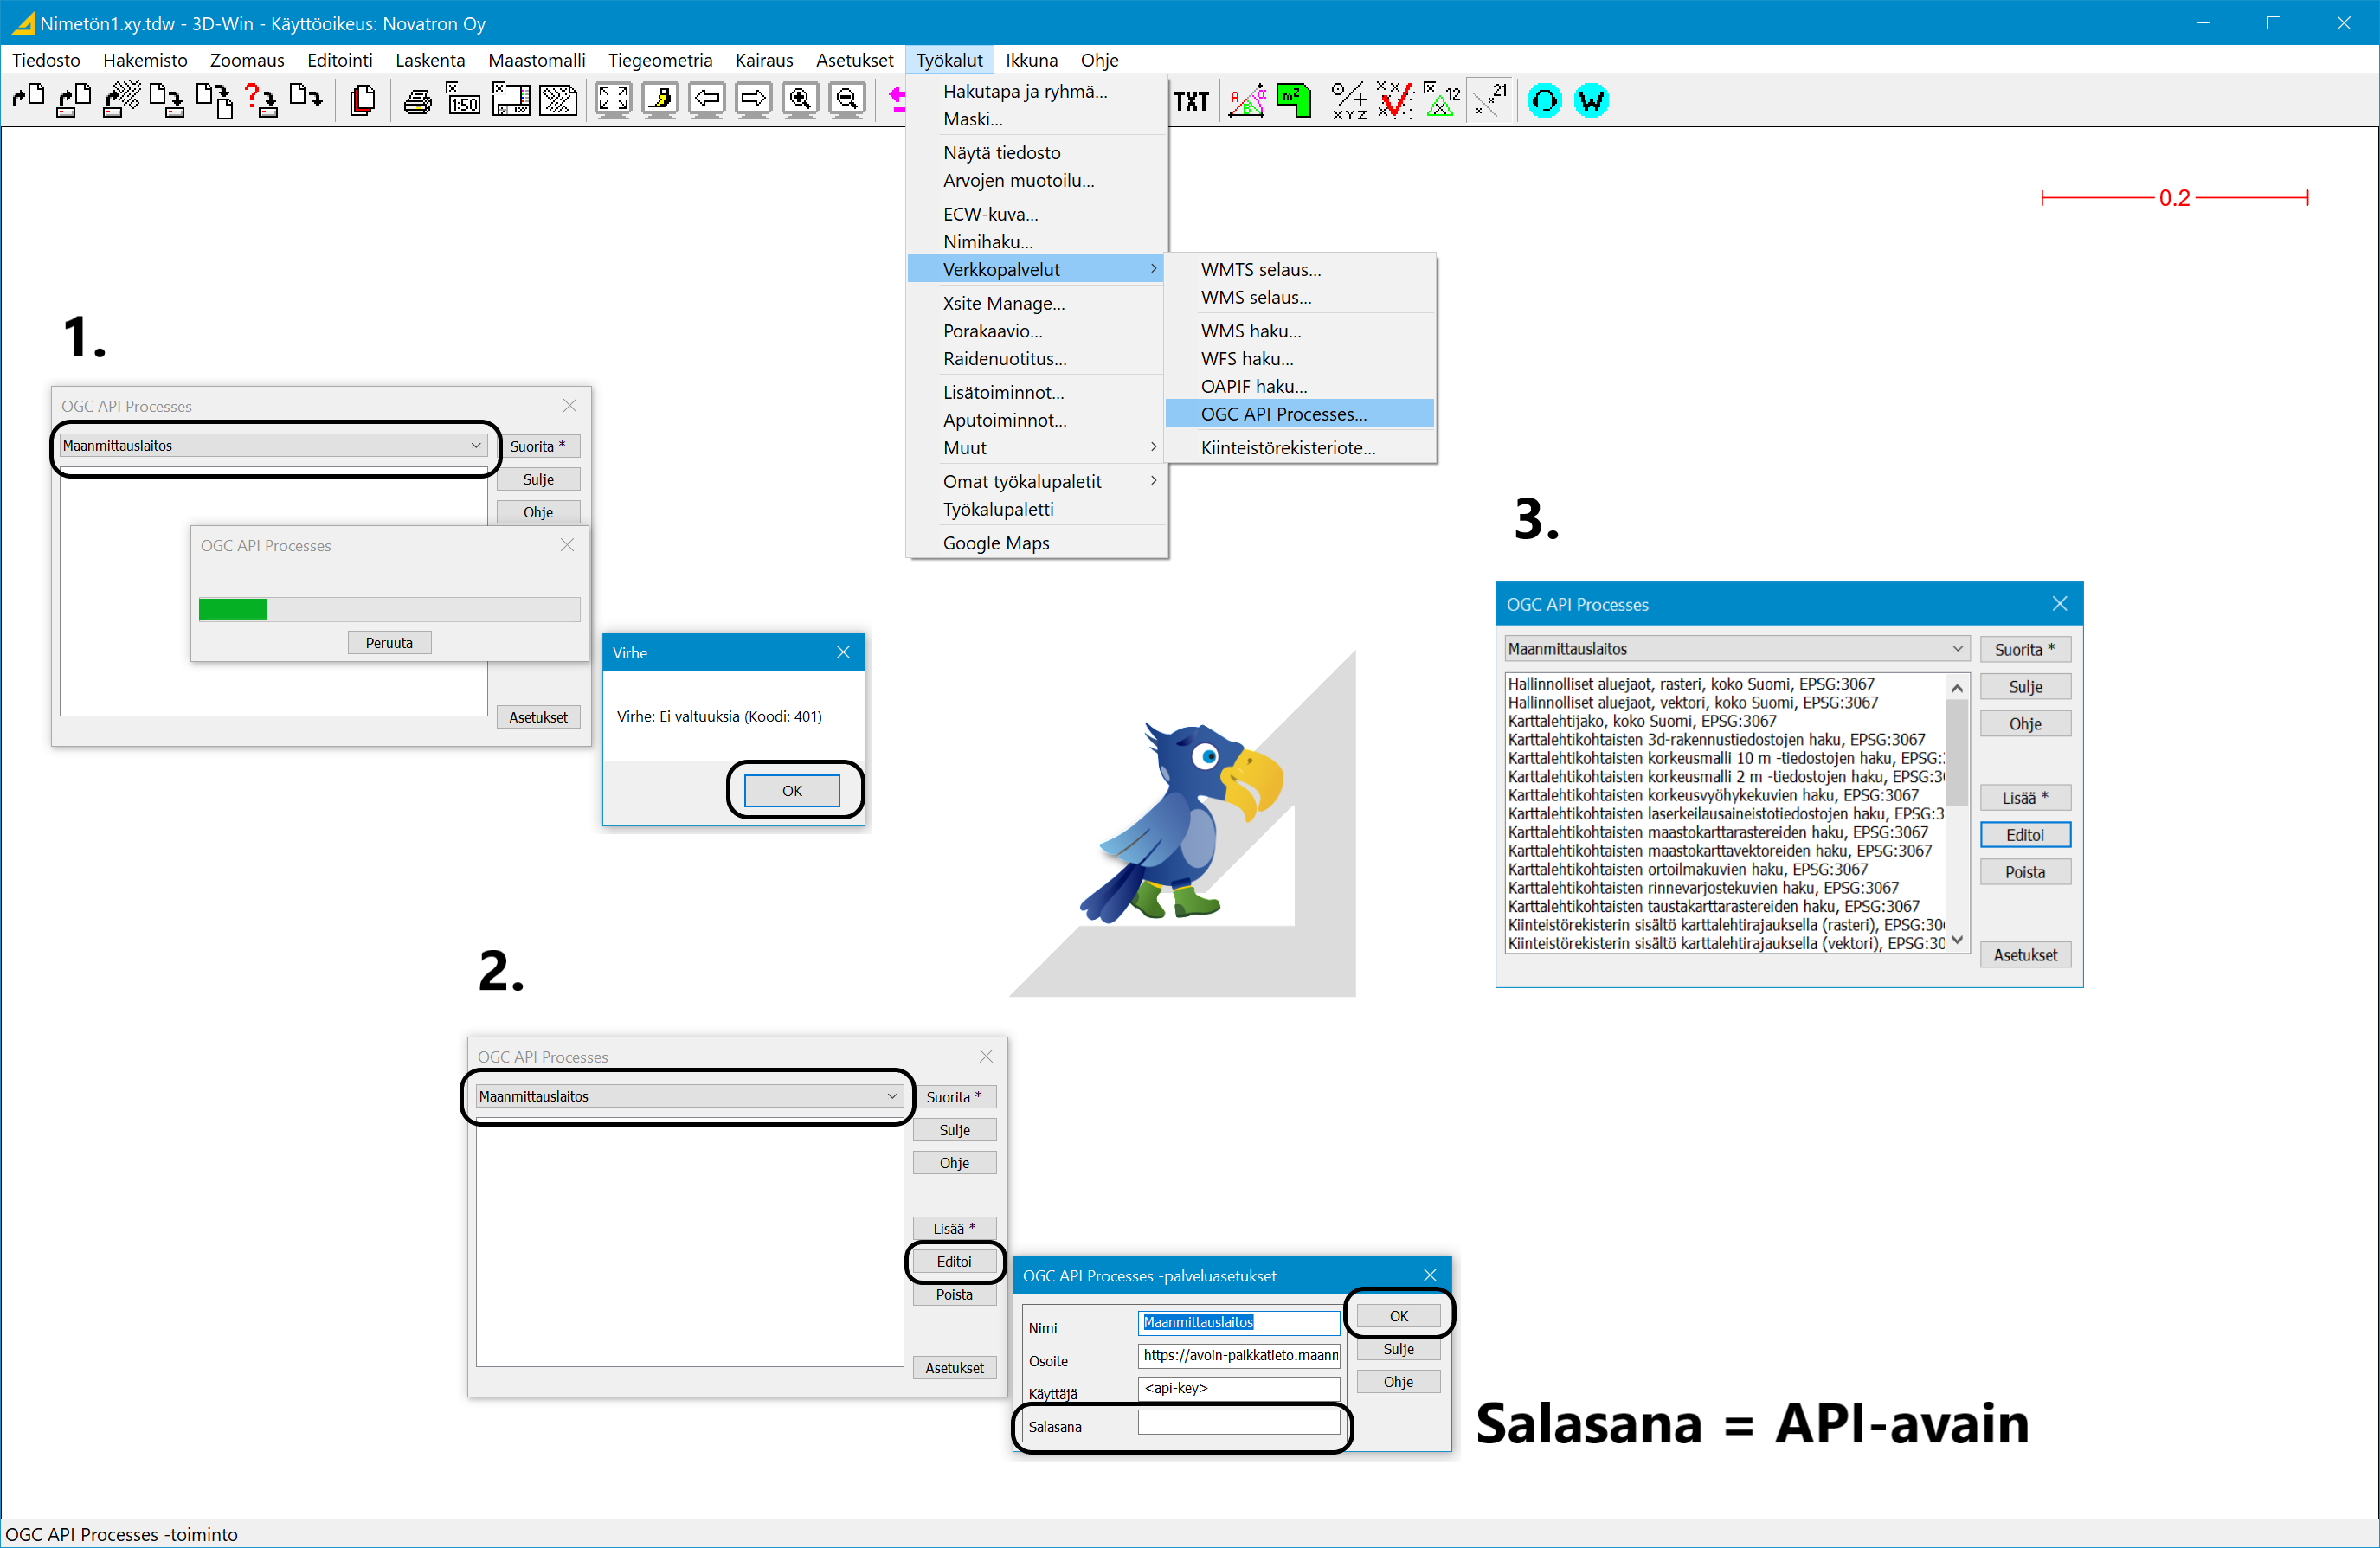
Task: Click the TXT text tool icon
Action: click(1191, 101)
